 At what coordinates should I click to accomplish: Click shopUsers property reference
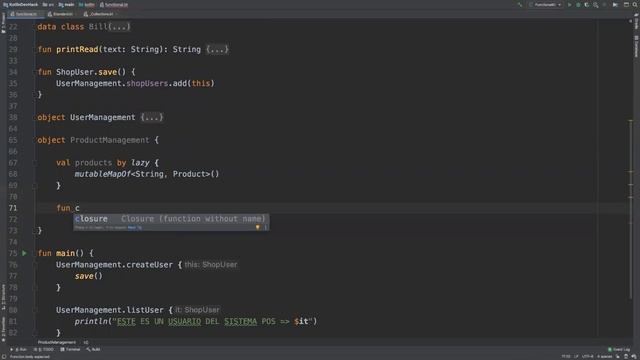click(147, 83)
